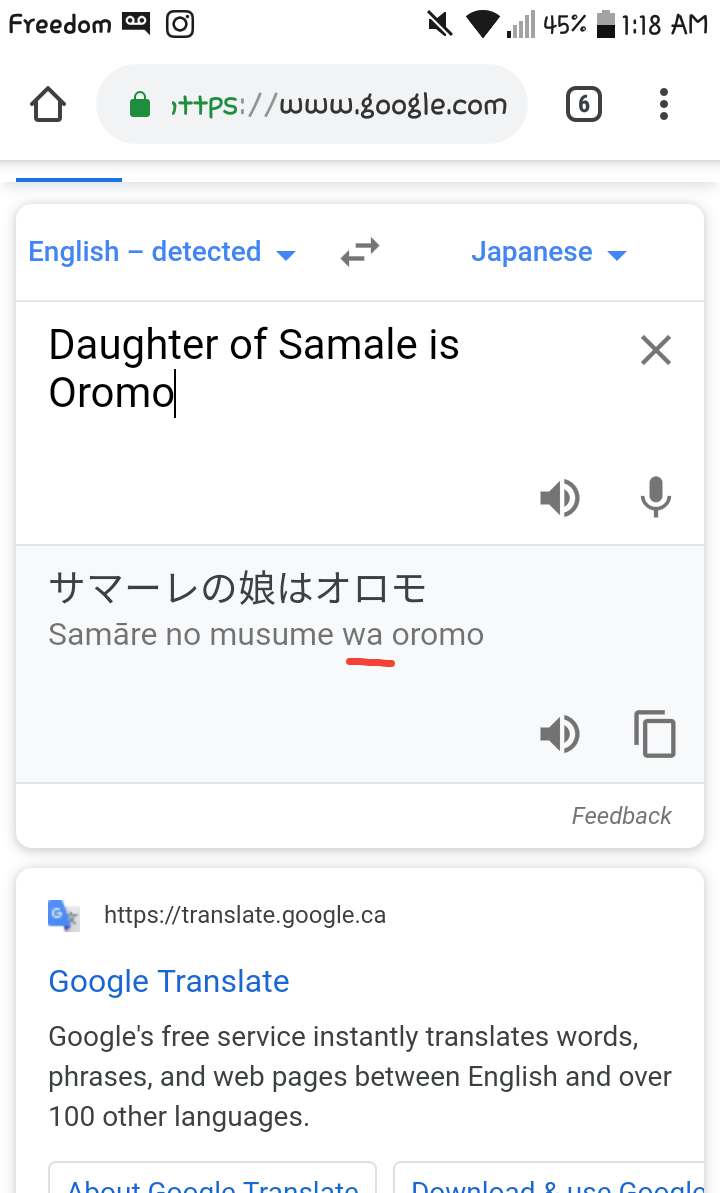Start voice input with the microphone
720x1193 pixels.
coord(655,497)
